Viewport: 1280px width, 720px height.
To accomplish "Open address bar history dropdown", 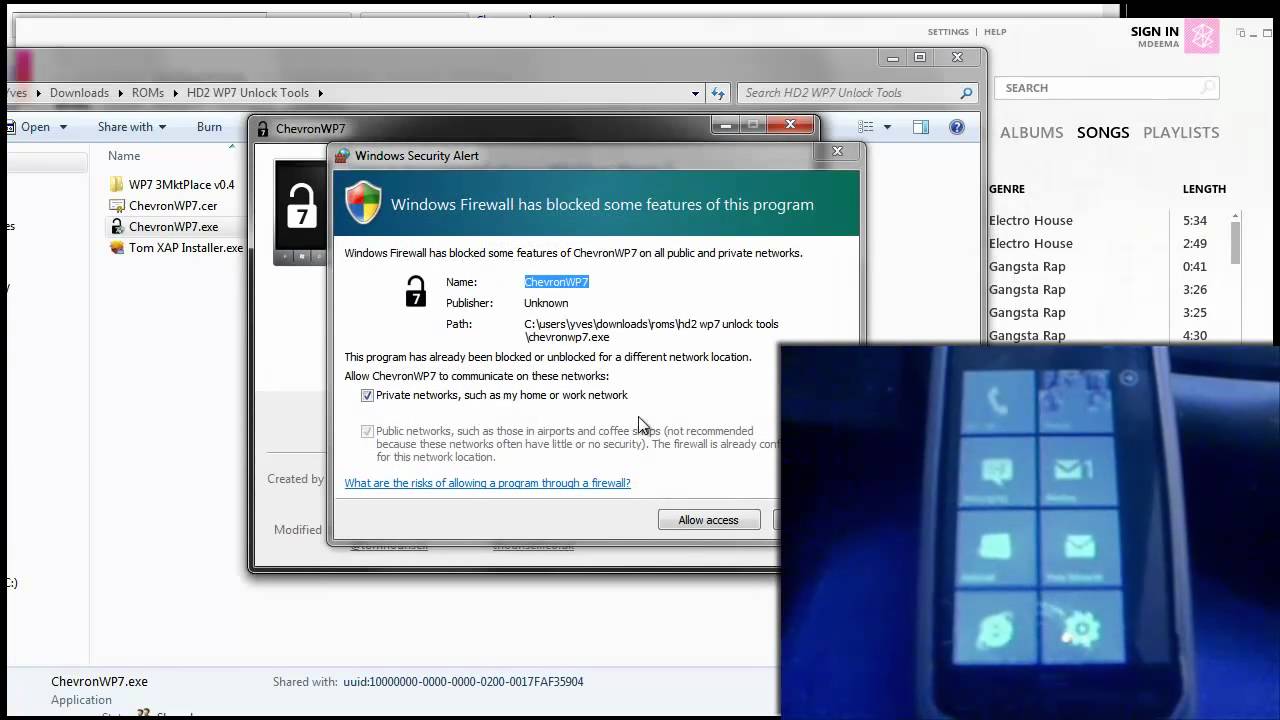I will tap(695, 93).
